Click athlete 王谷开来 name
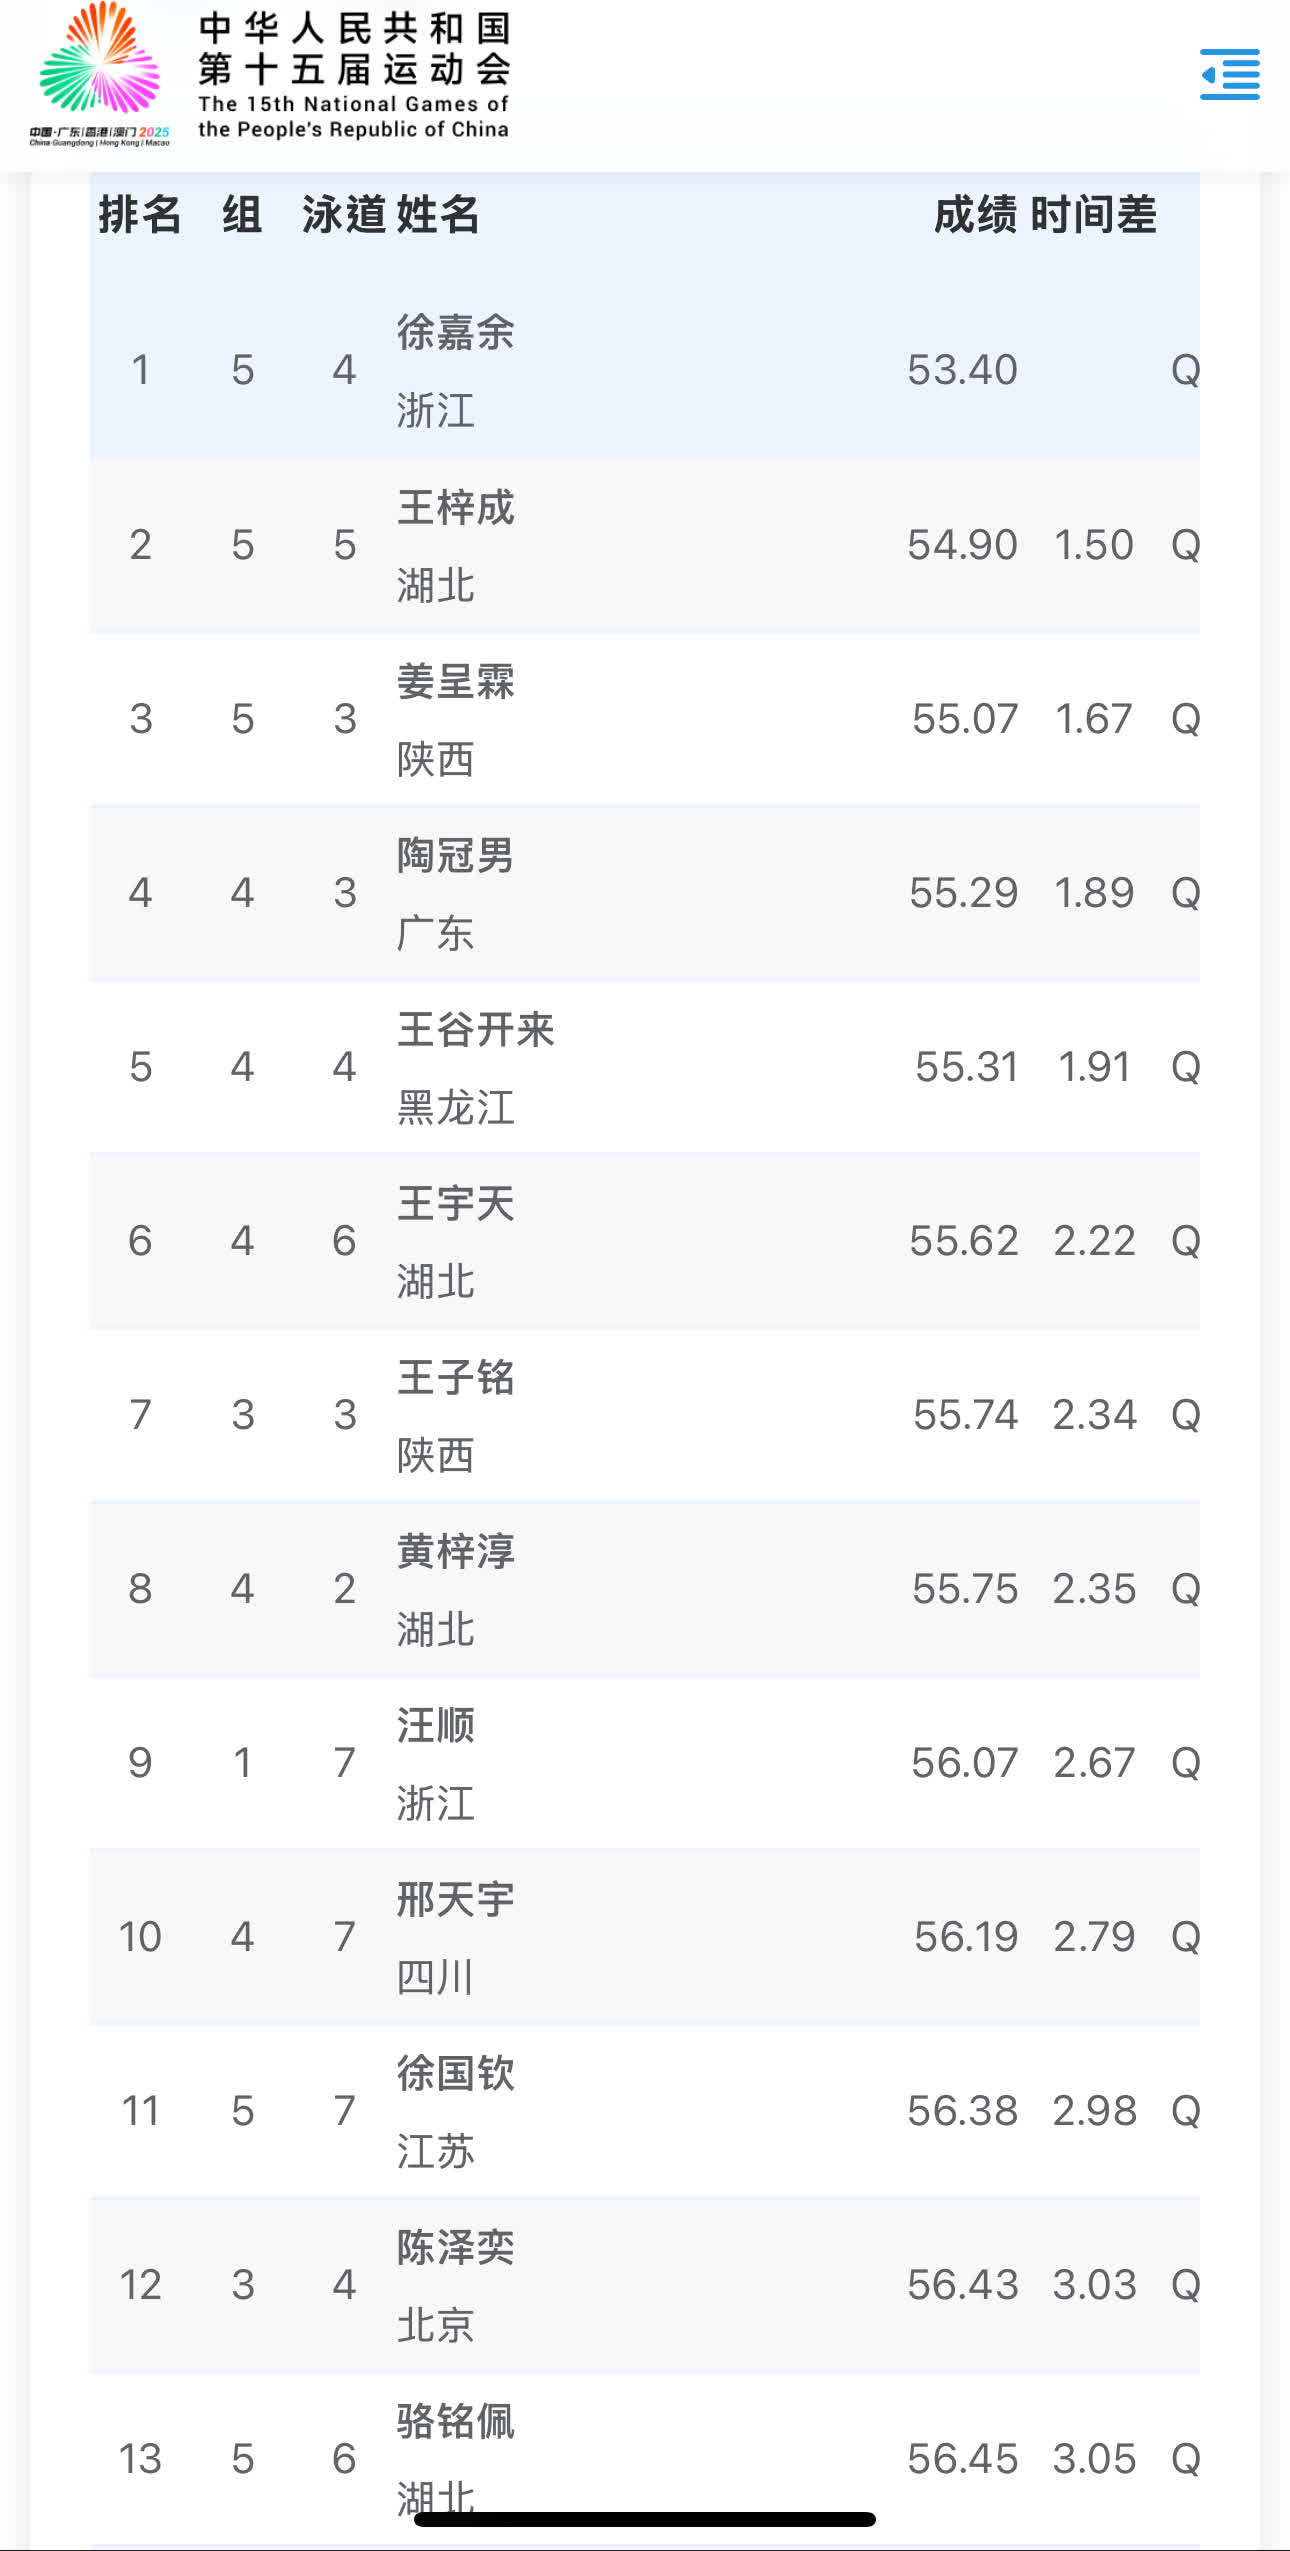 [x=475, y=1030]
